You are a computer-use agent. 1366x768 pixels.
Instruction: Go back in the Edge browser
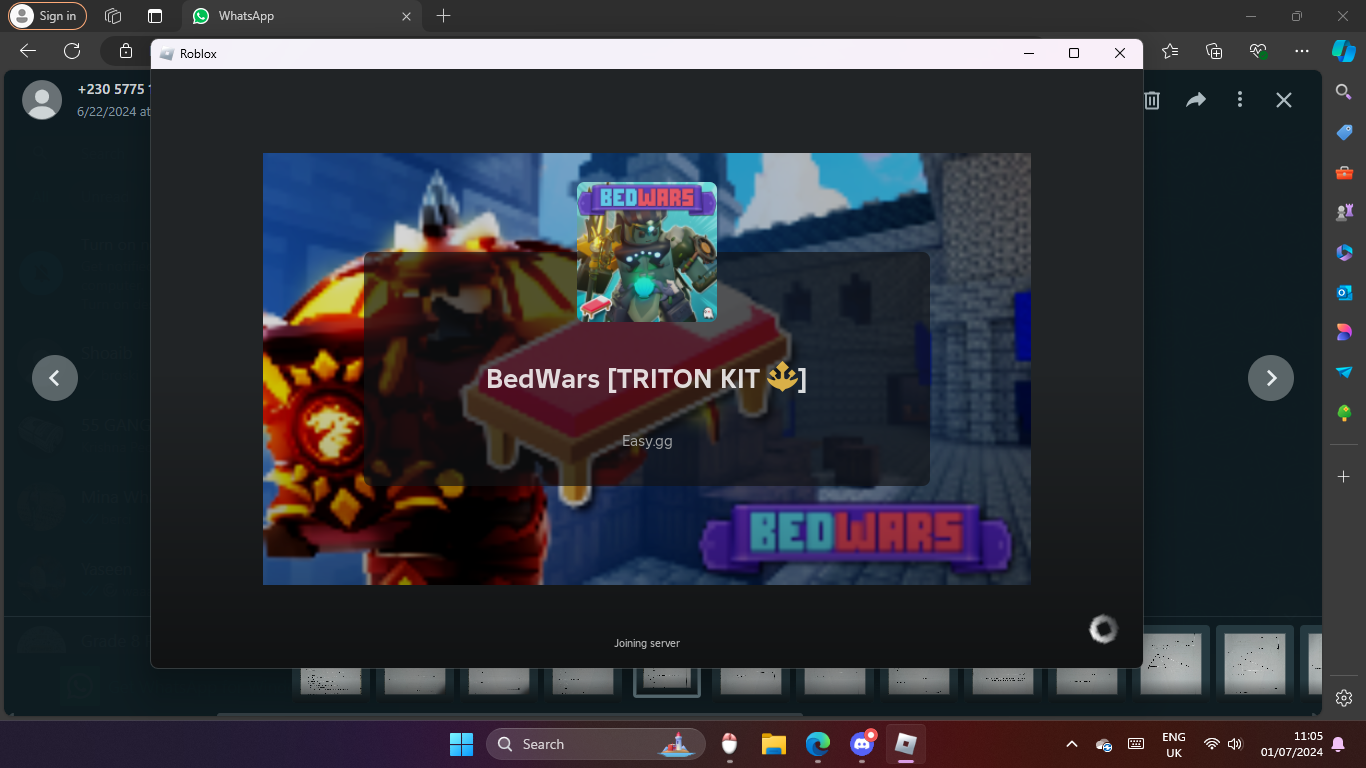28,51
